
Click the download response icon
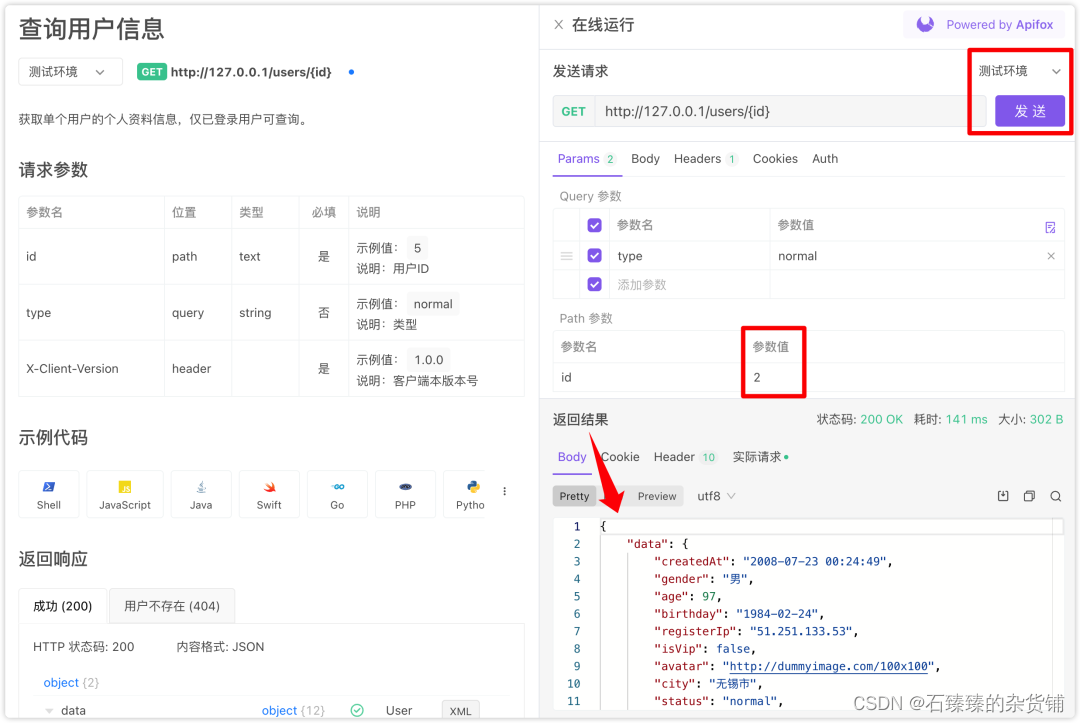click(x=1003, y=496)
